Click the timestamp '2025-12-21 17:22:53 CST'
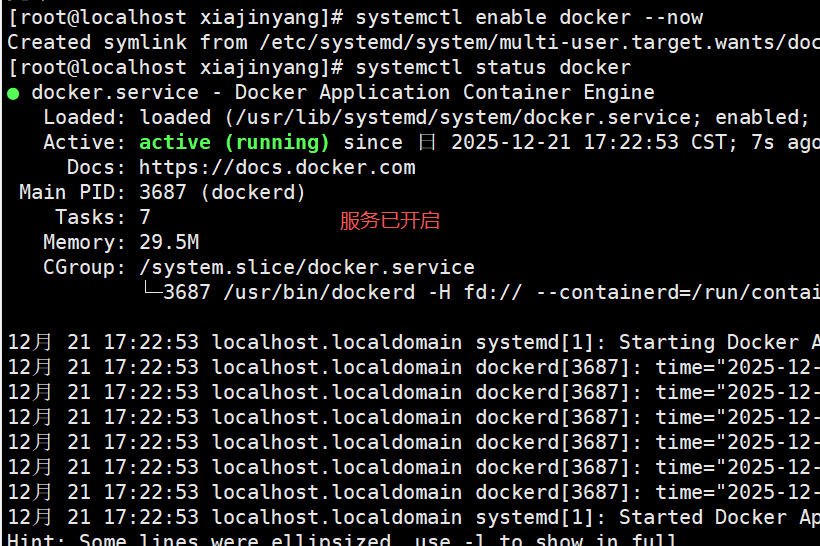Screen dimensions: 820x546 coord(594,142)
